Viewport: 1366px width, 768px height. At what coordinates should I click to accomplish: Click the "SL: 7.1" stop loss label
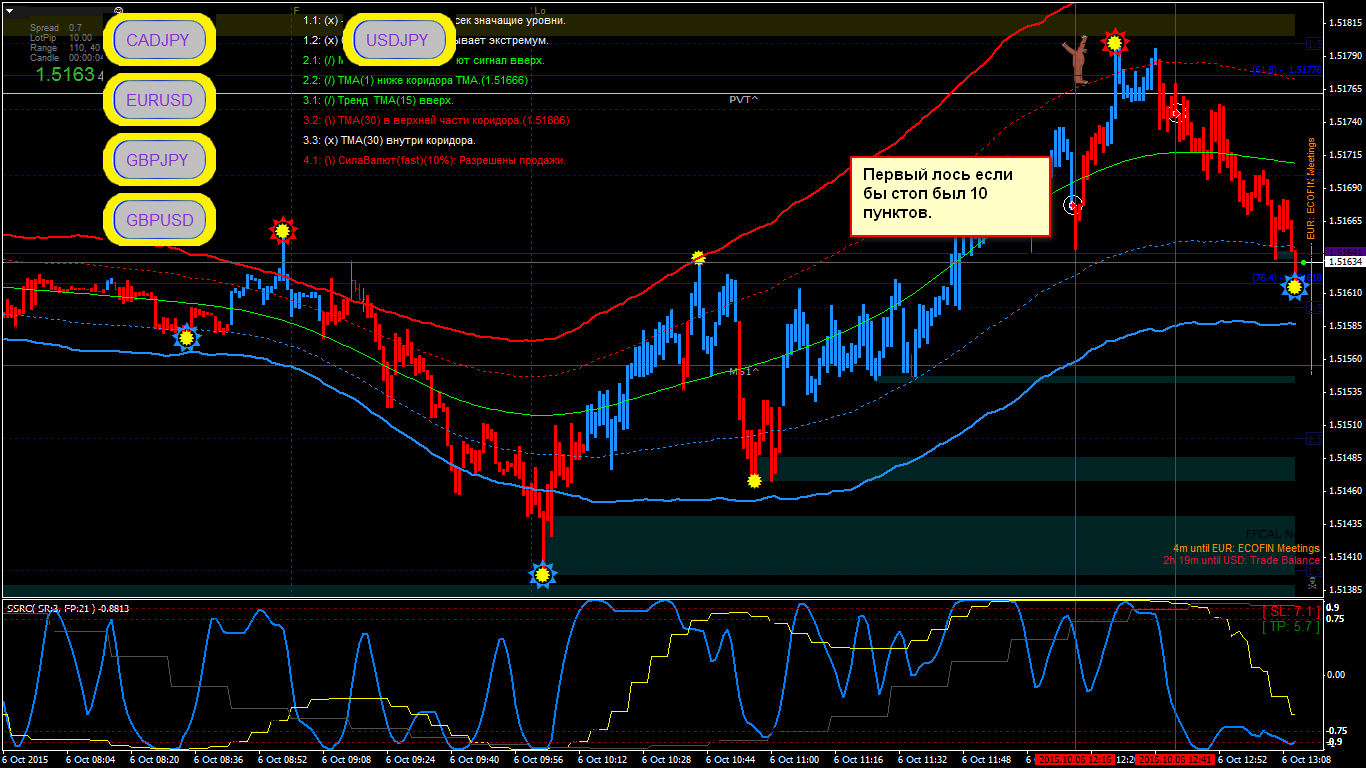coord(1291,611)
